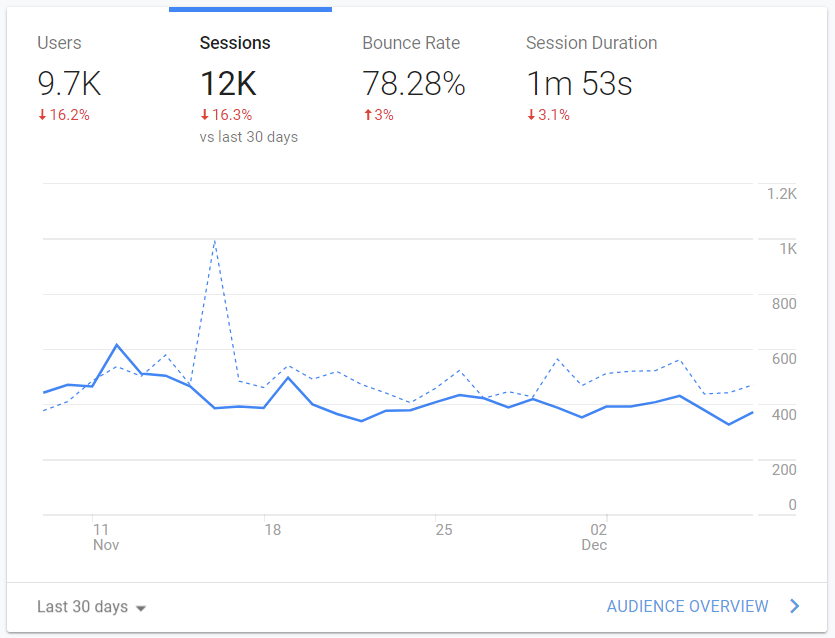Click the 1.2K y-axis label
This screenshot has height=638, width=835.
[782, 194]
